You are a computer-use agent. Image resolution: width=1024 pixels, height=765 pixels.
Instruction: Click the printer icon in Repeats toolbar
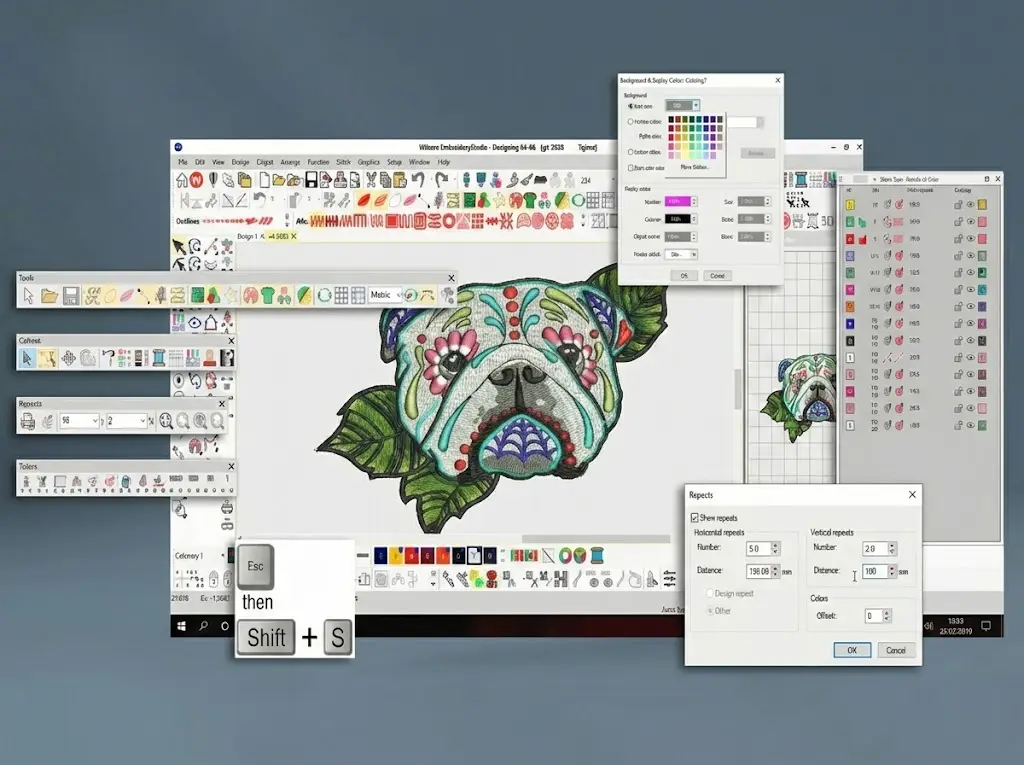tap(28, 422)
